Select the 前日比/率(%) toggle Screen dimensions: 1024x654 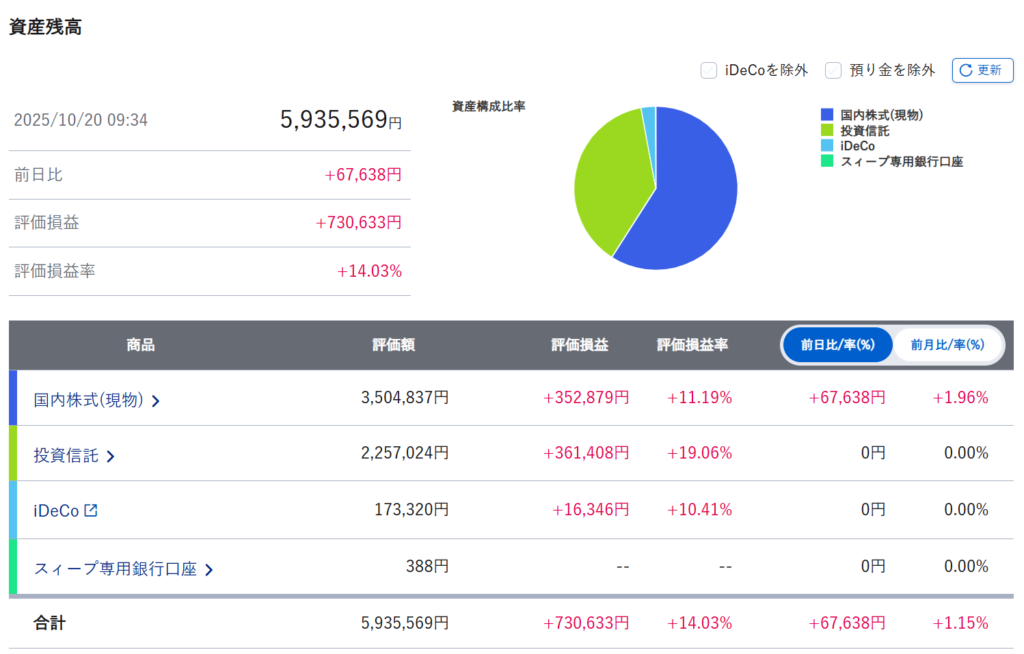(x=838, y=345)
